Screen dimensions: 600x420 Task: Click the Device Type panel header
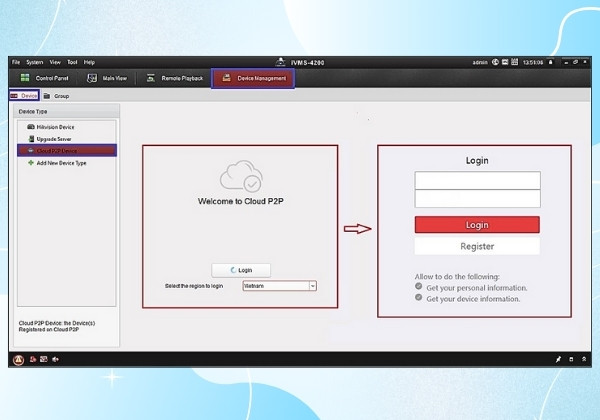tap(67, 111)
